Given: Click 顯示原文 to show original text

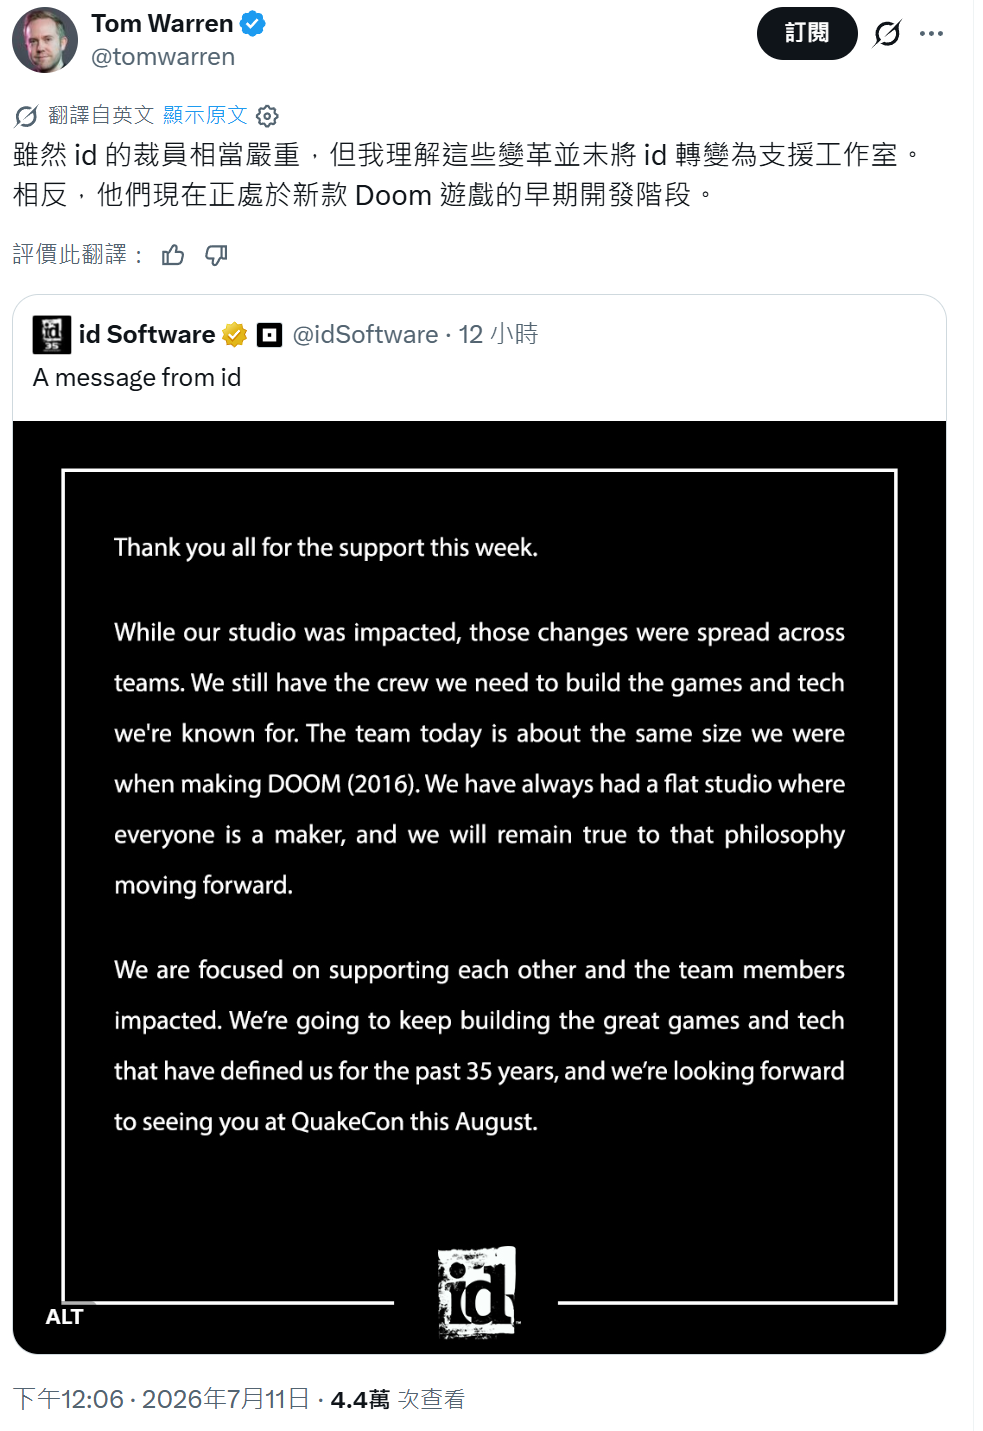Looking at the screenshot, I should (205, 115).
